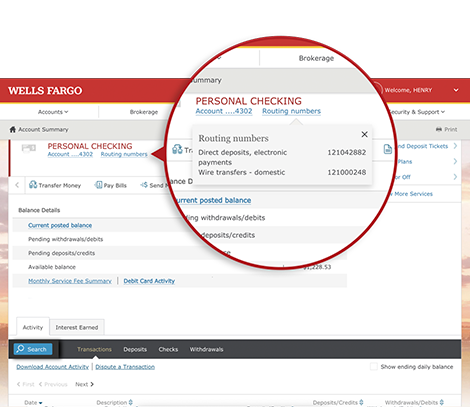The width and height of the screenshot is (470, 407).
Task: Click the Deposit Tickets document icon
Action: 388,149
